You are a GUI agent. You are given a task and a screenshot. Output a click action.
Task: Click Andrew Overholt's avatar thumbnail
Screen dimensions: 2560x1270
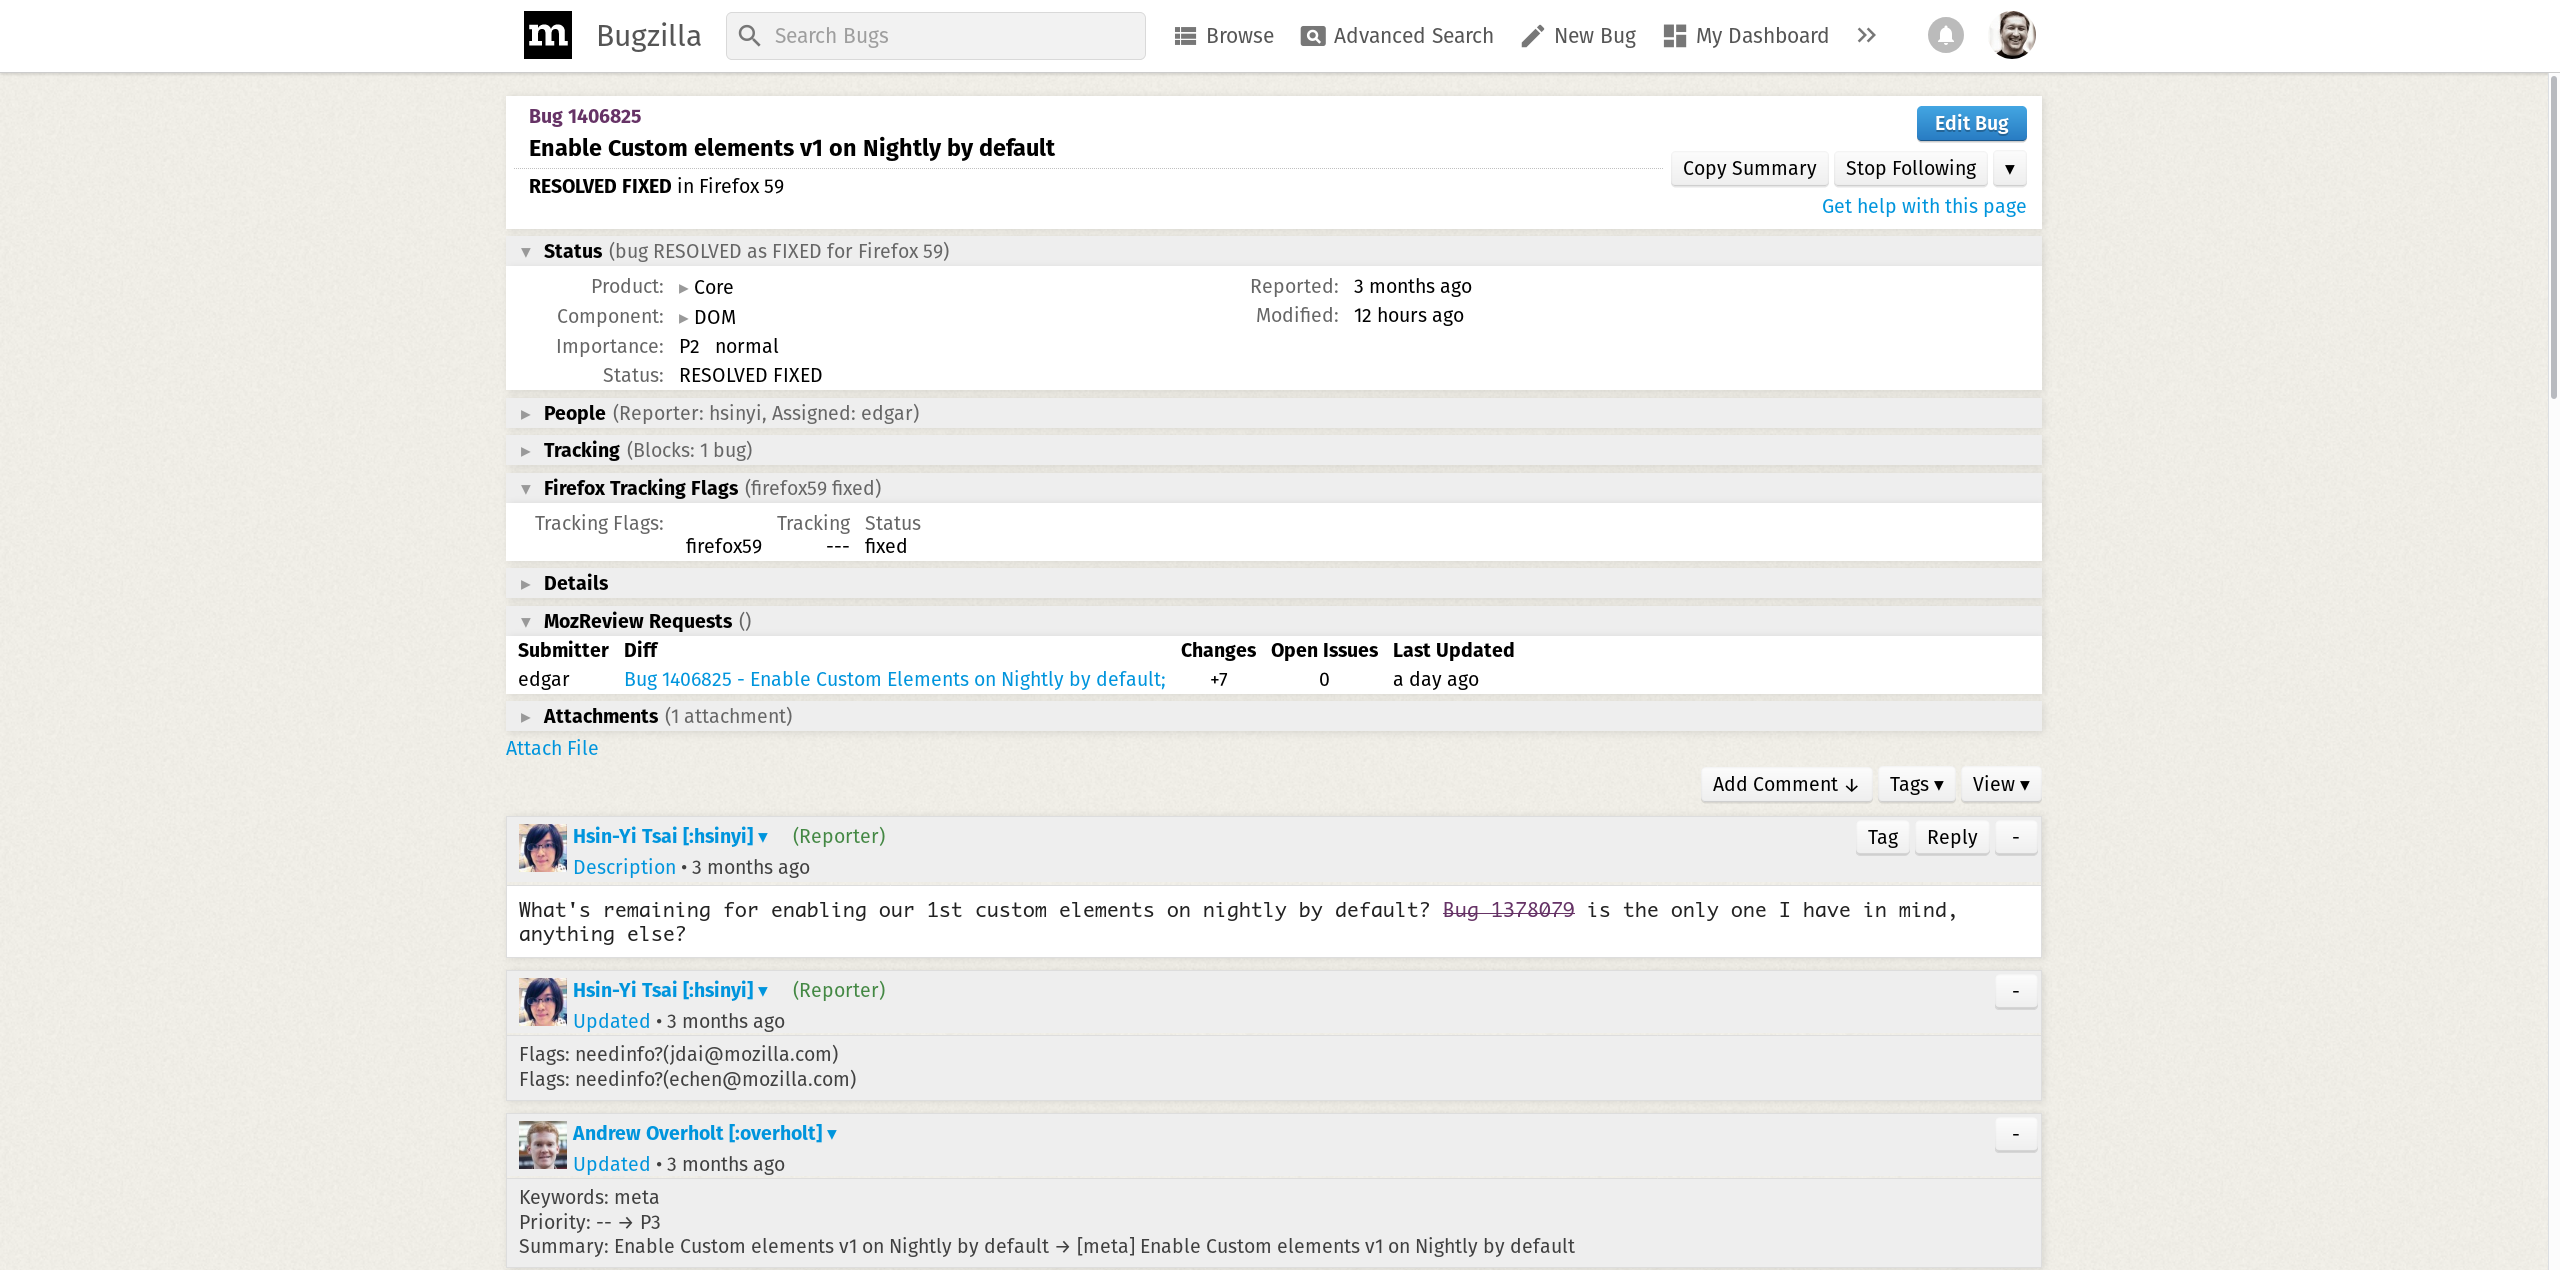542,1145
